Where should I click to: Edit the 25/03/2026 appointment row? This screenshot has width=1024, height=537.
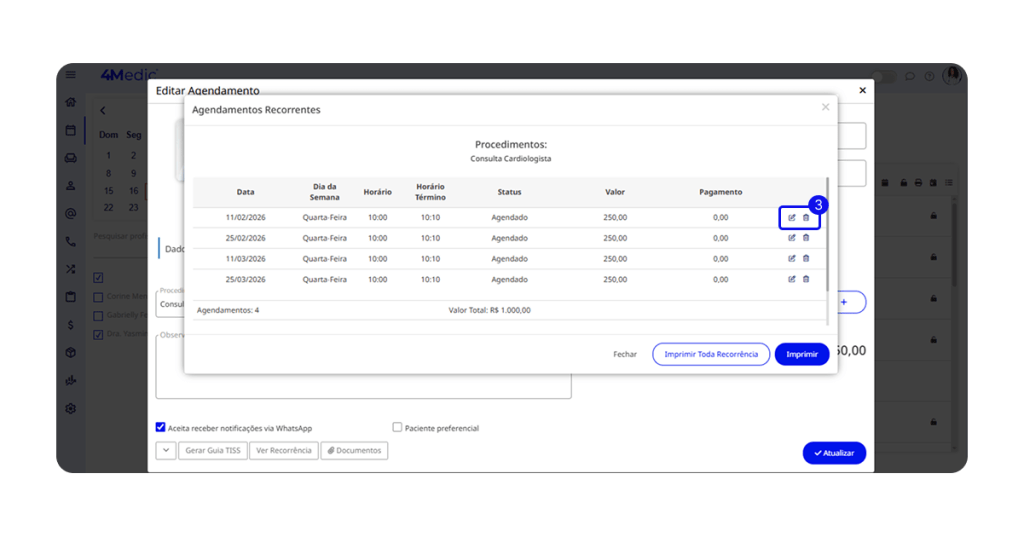[792, 280]
